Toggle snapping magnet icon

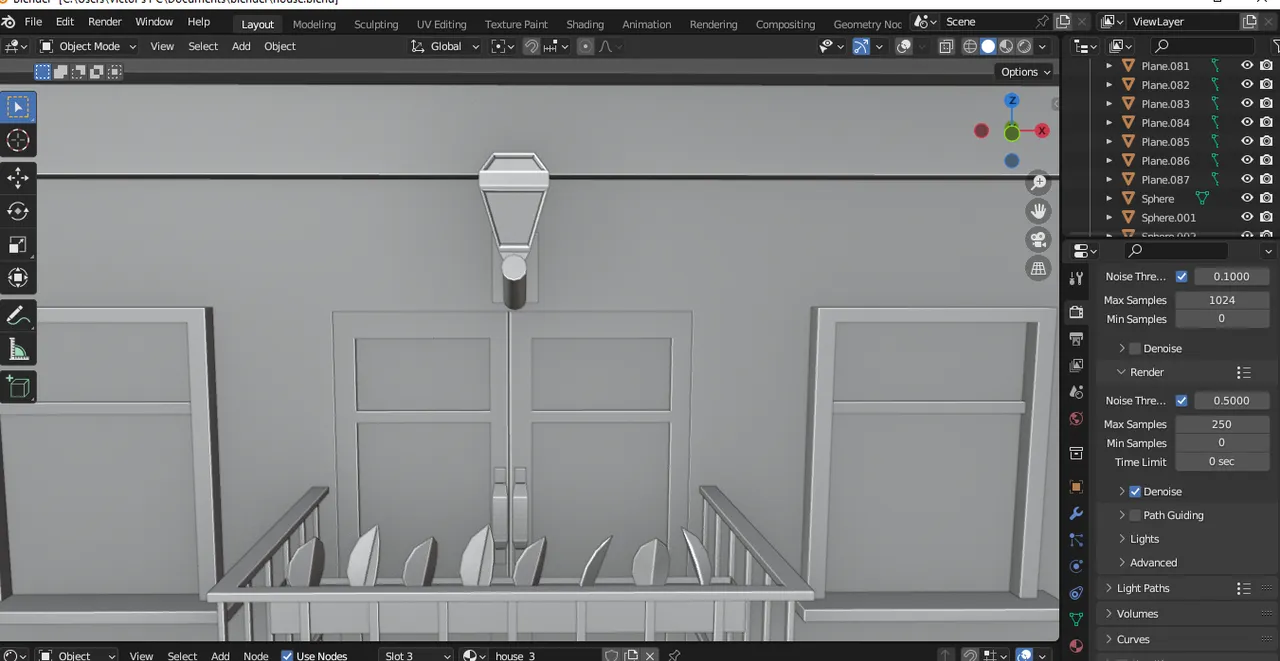tap(532, 46)
